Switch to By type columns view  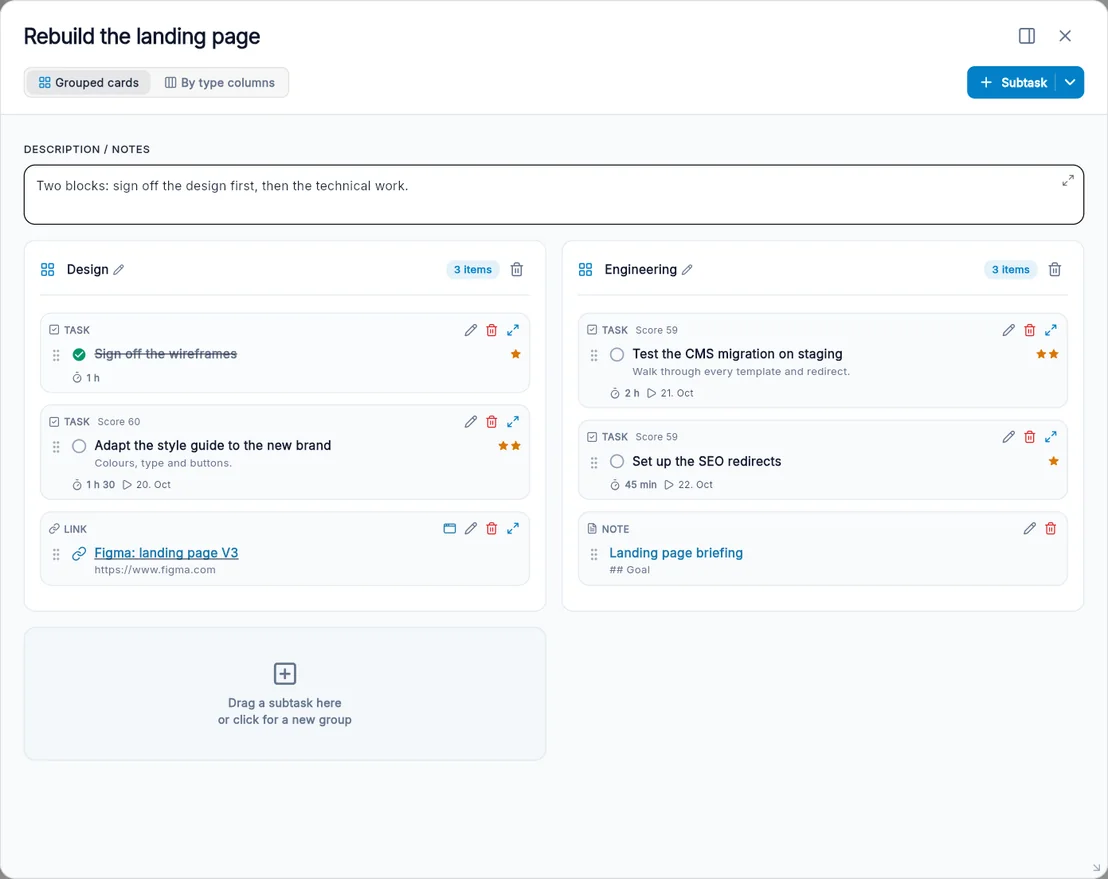coord(220,83)
